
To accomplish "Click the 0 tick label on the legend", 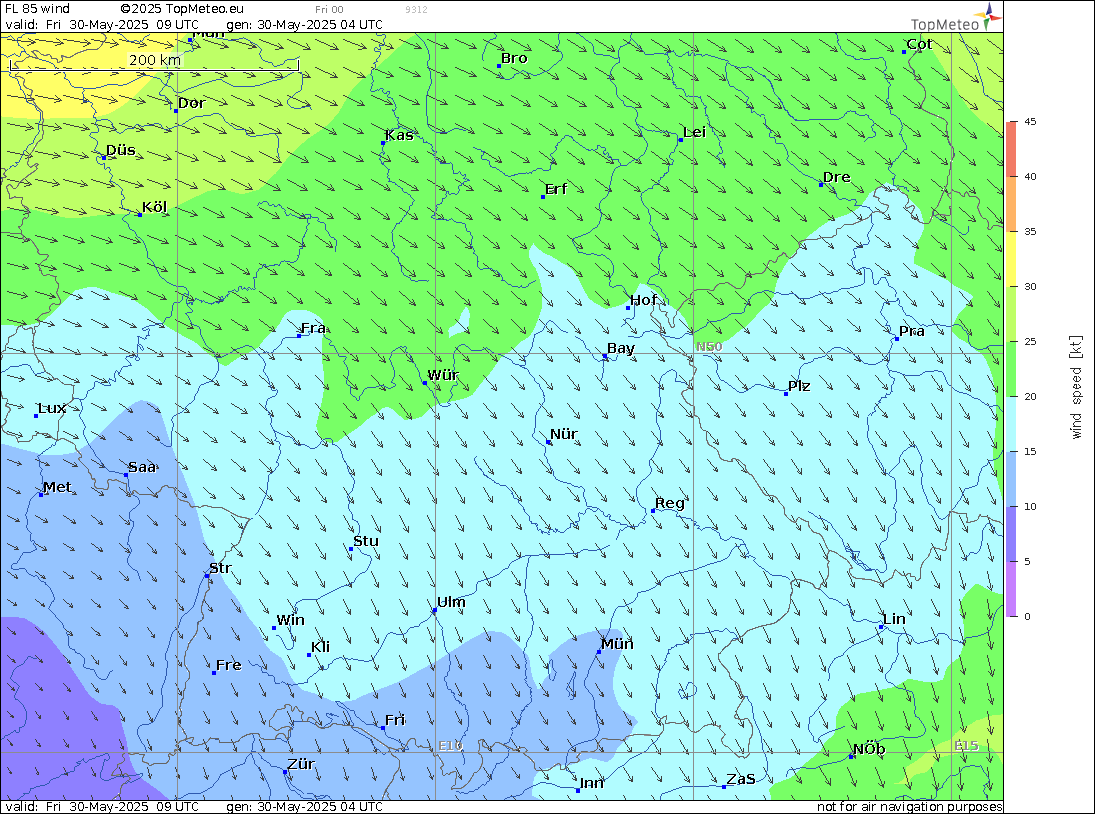I will 1027,616.
